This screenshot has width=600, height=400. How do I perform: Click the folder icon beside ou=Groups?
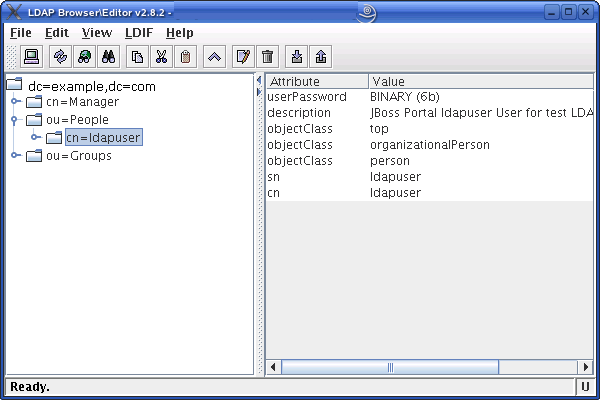coord(34,156)
